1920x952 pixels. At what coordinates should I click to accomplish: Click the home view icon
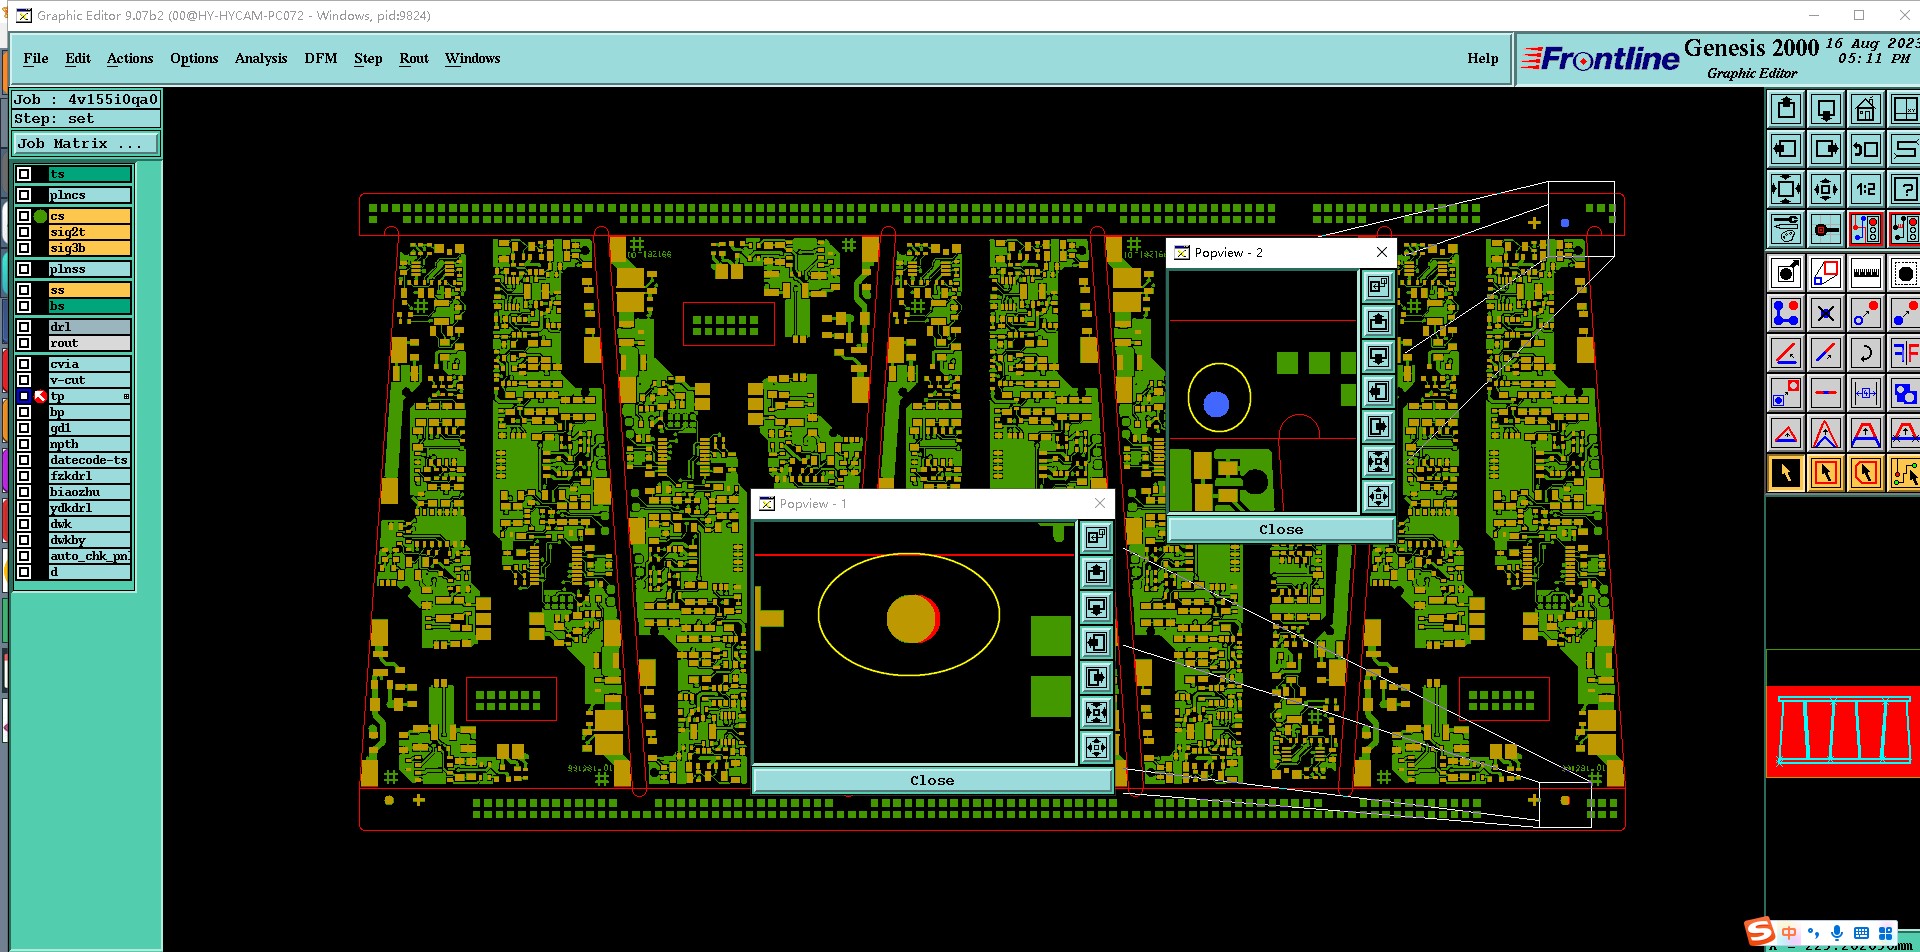pos(1866,109)
